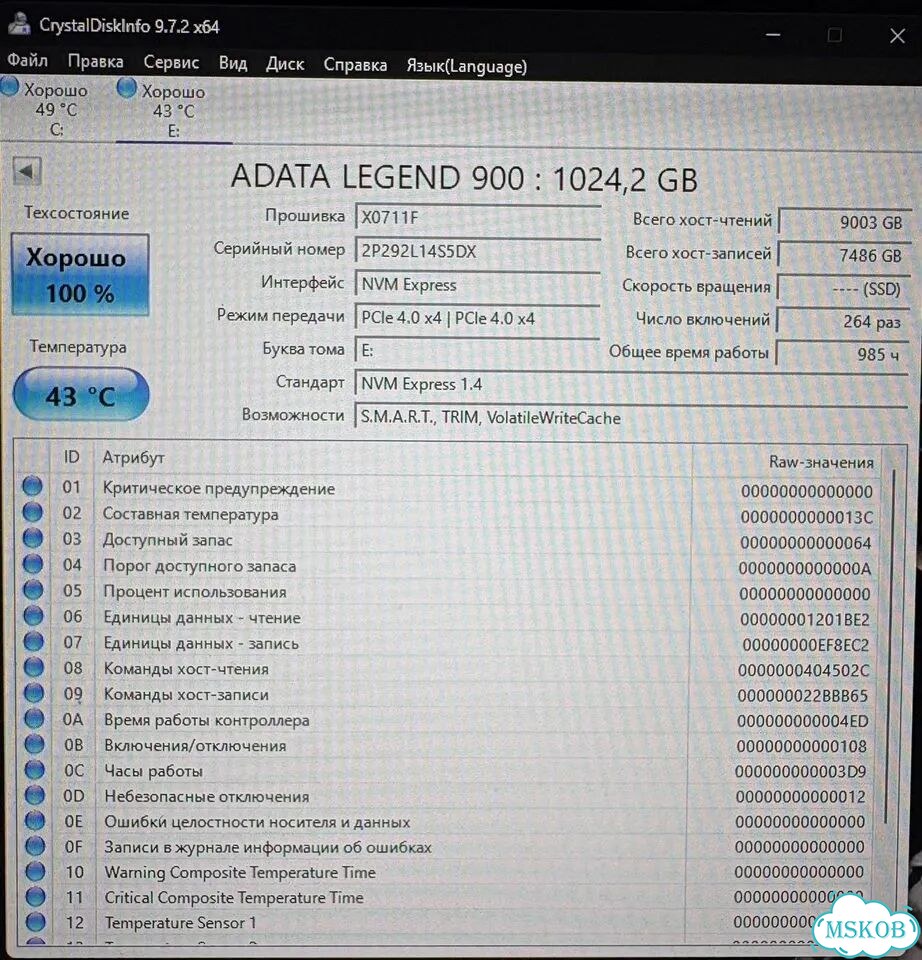The width and height of the screenshot is (922, 960).
Task: Select Warning Composite Temperature Time row text
Action: (240, 872)
